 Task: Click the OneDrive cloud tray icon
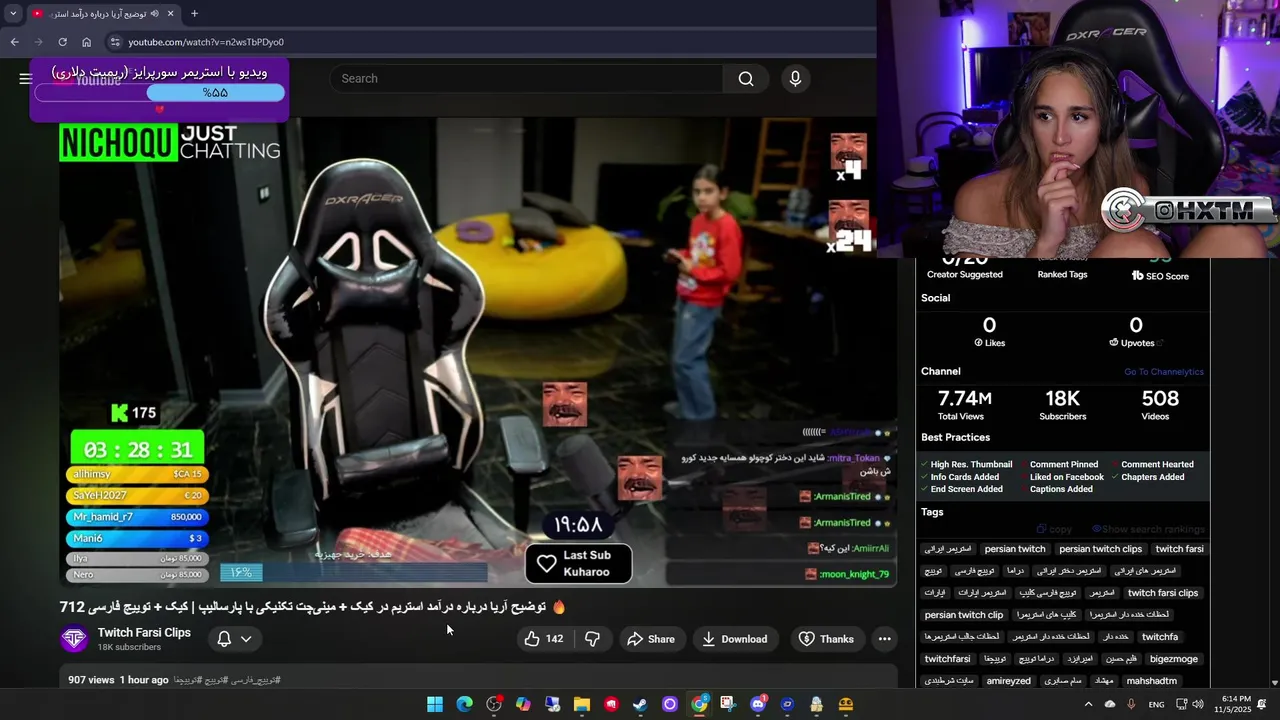click(1110, 704)
